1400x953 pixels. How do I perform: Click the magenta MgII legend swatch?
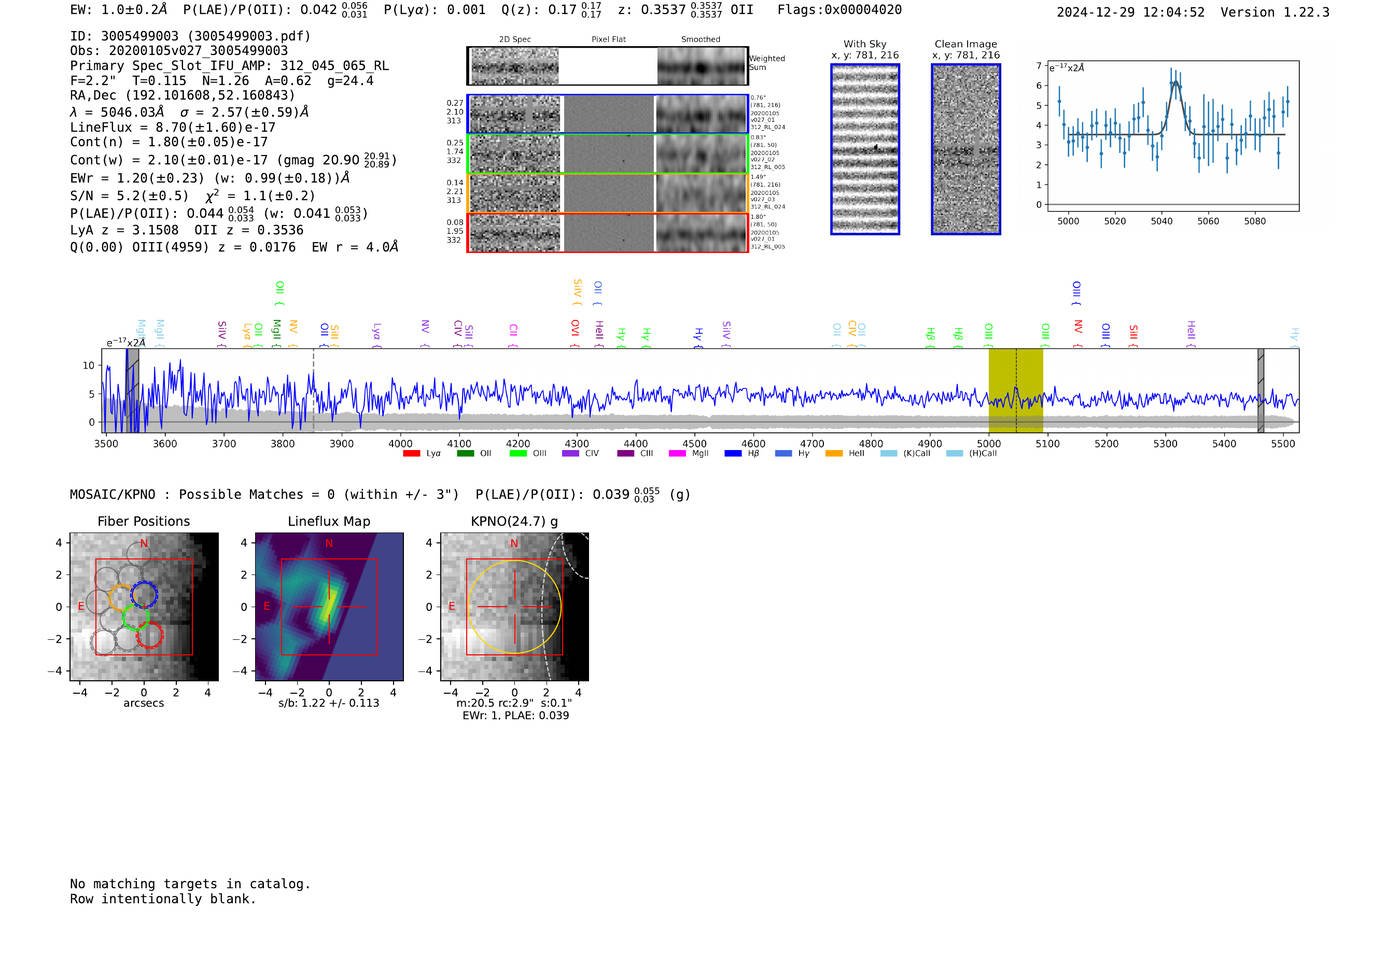coord(677,454)
